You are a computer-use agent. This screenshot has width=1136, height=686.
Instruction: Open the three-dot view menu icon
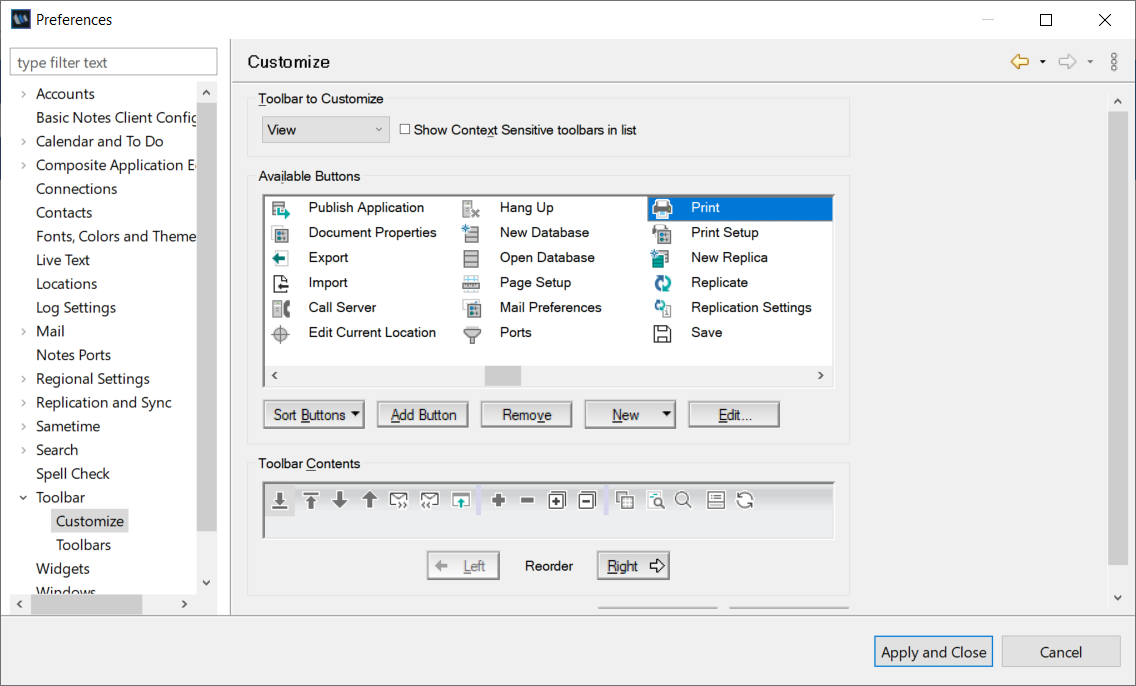point(1114,62)
